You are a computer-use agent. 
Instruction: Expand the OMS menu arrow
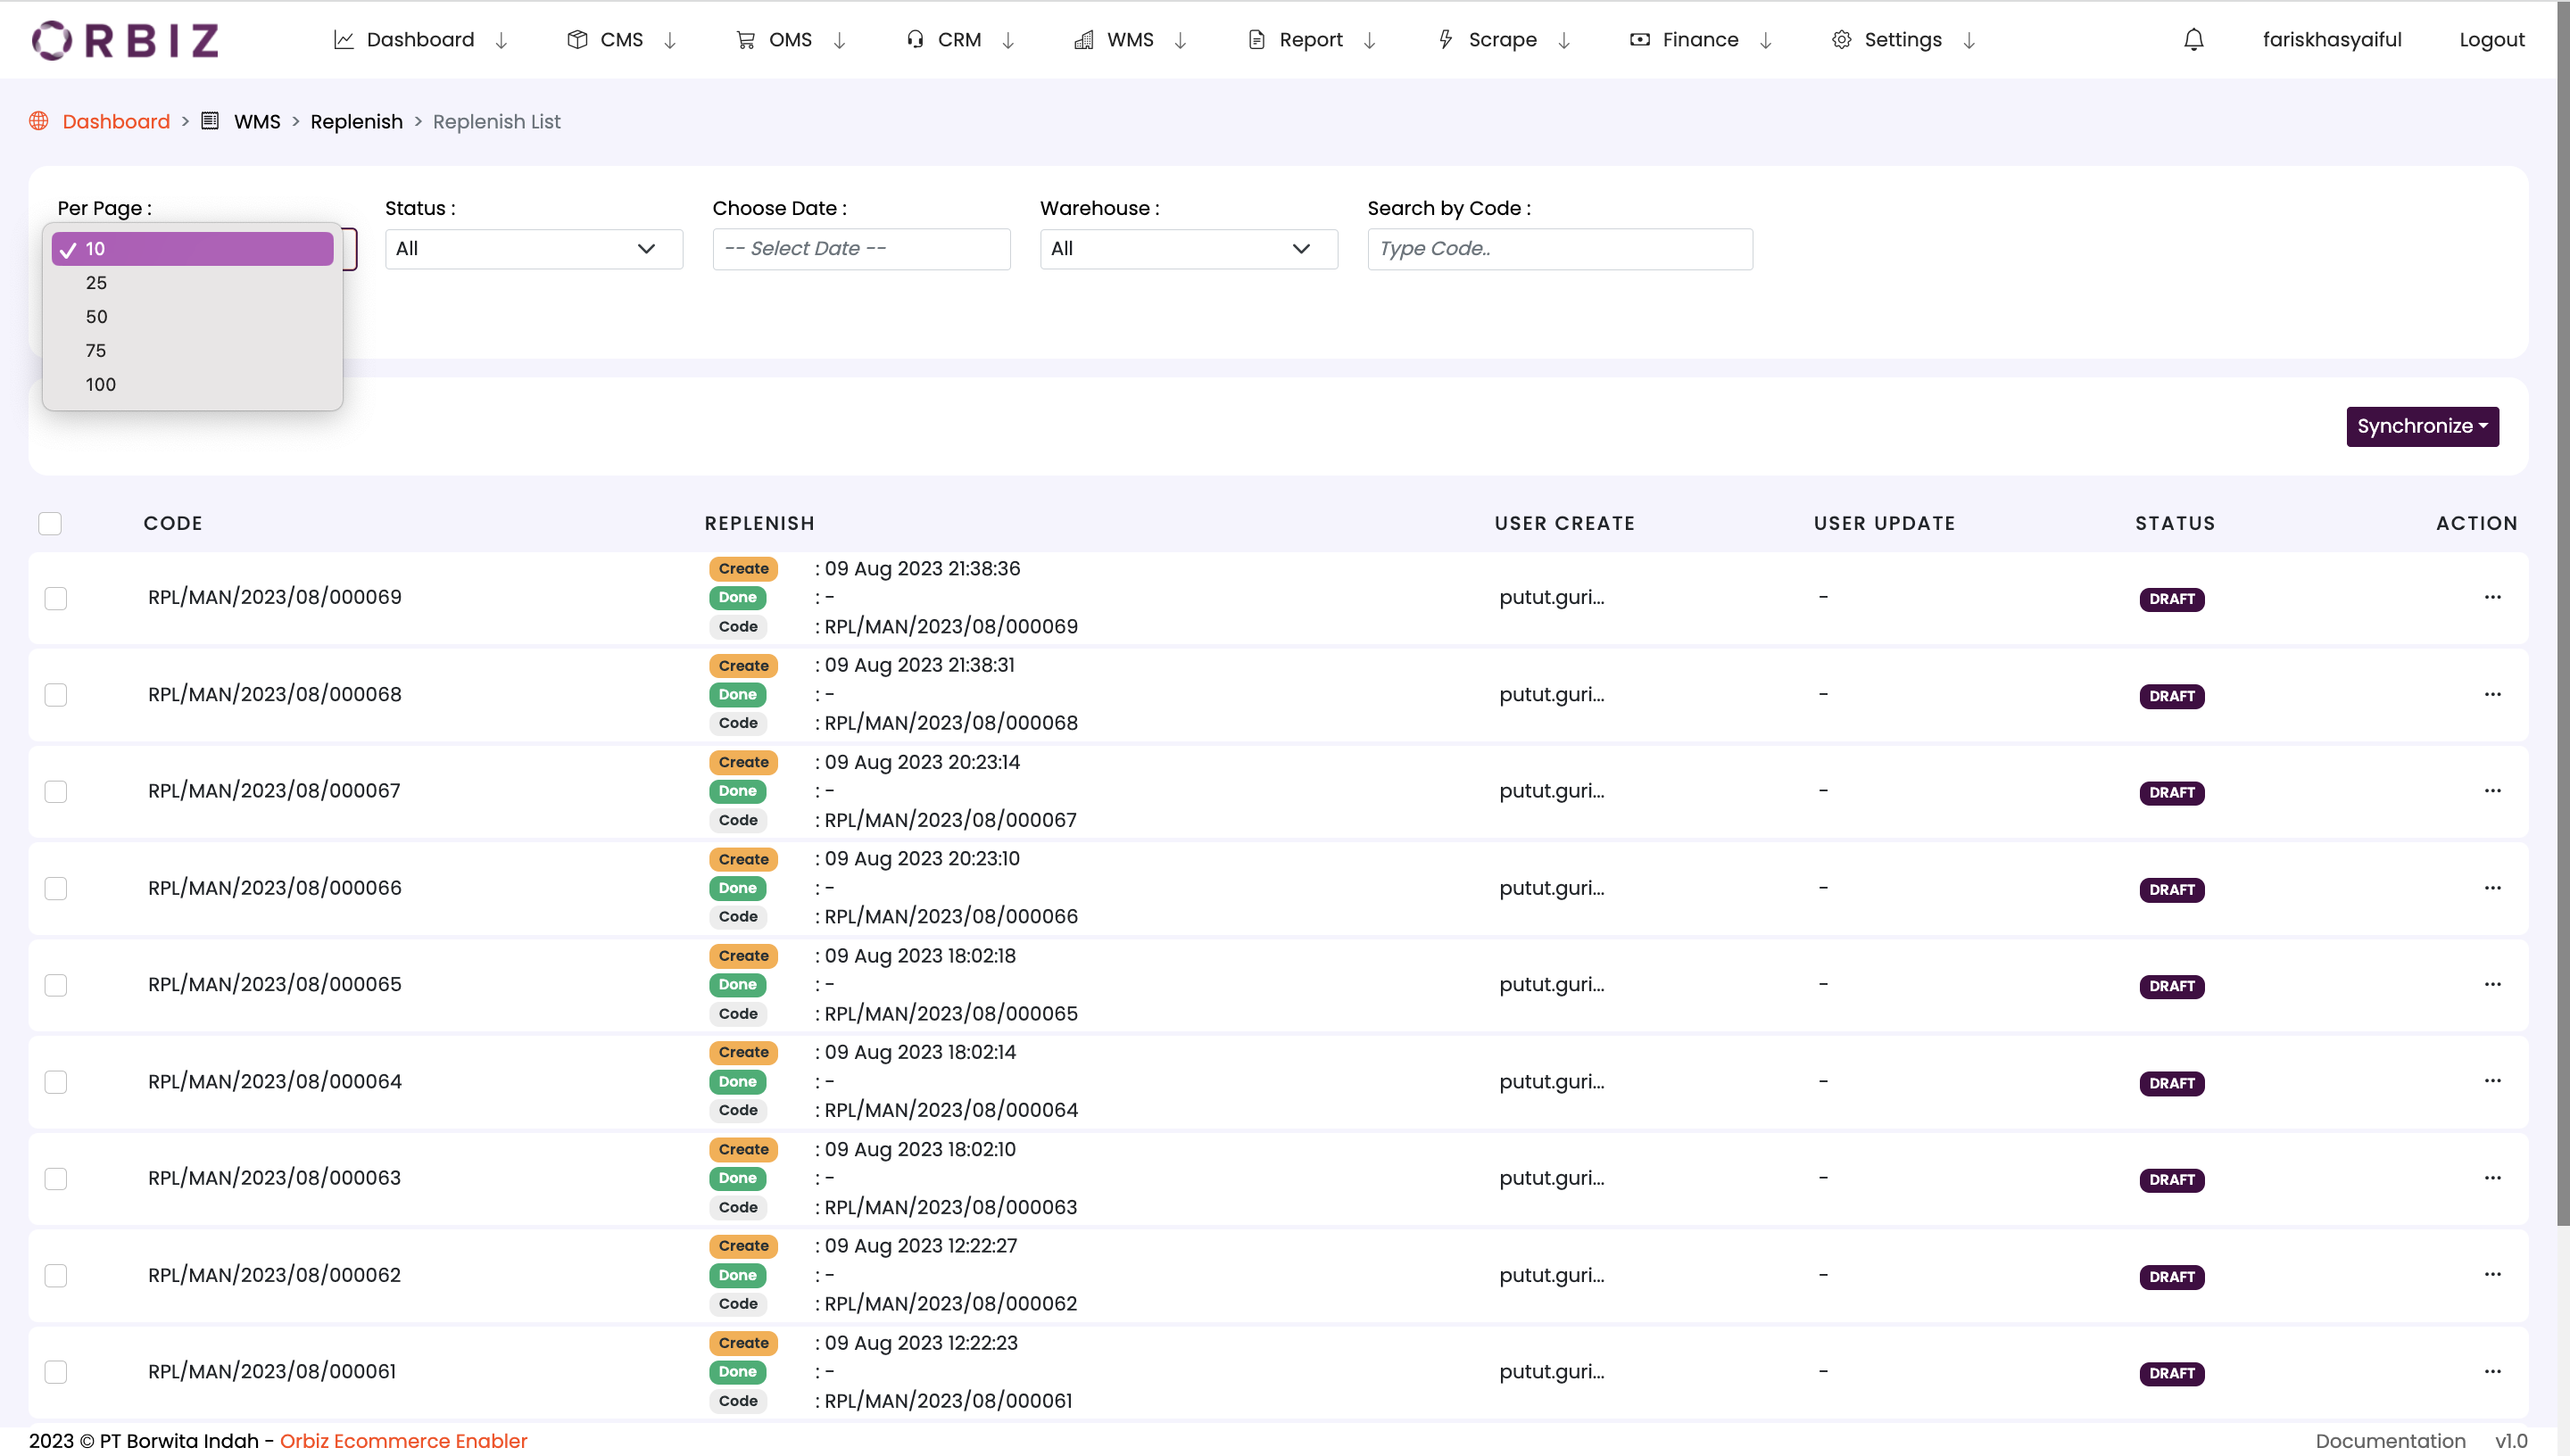pyautogui.click(x=840, y=40)
